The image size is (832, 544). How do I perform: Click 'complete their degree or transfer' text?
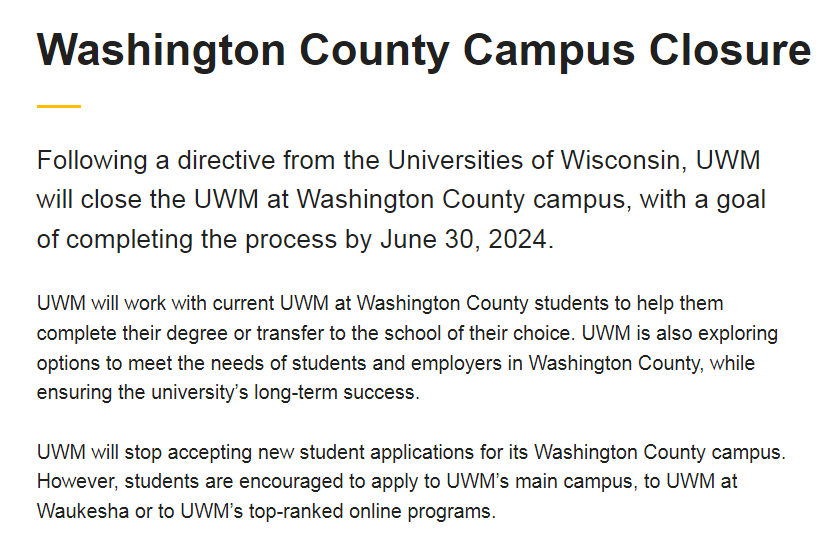pos(180,333)
